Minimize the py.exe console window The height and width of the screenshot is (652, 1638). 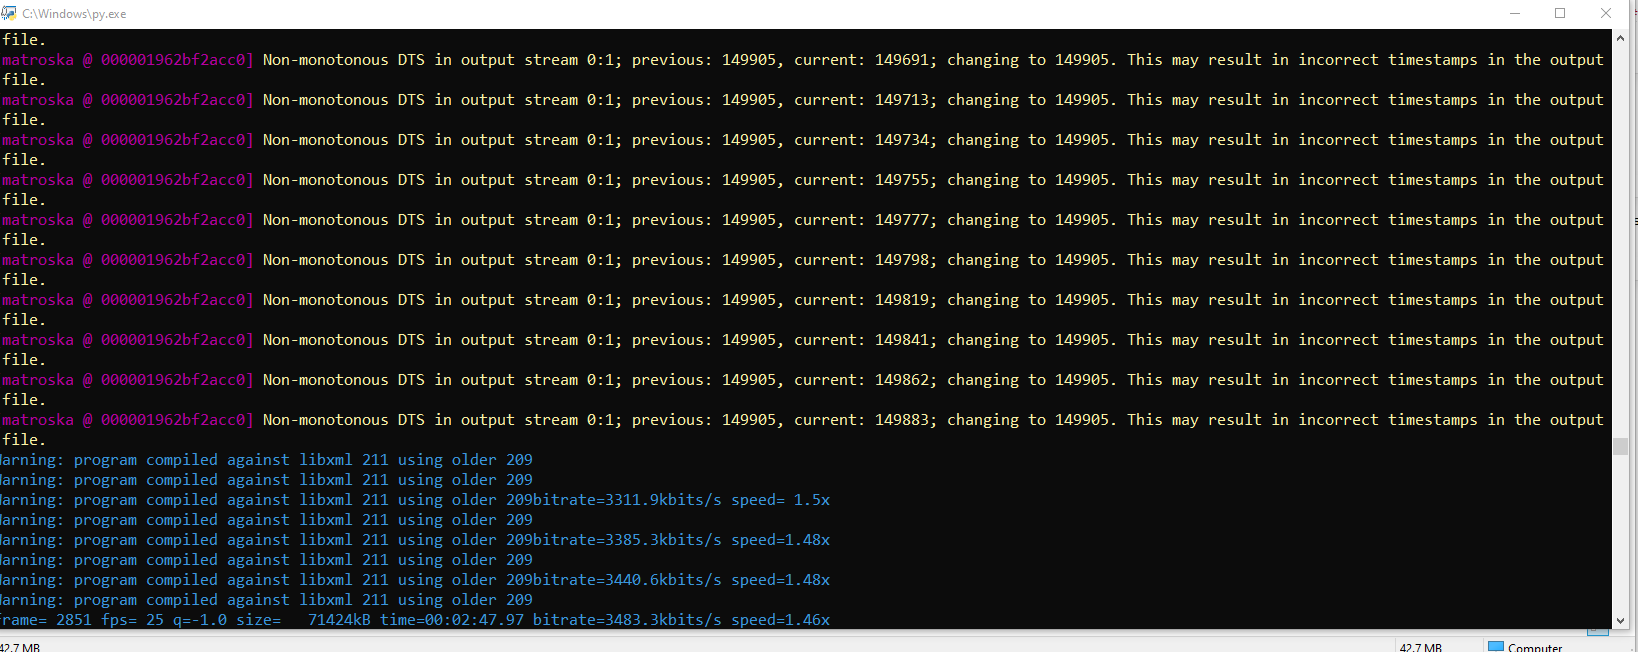pyautogui.click(x=1514, y=13)
